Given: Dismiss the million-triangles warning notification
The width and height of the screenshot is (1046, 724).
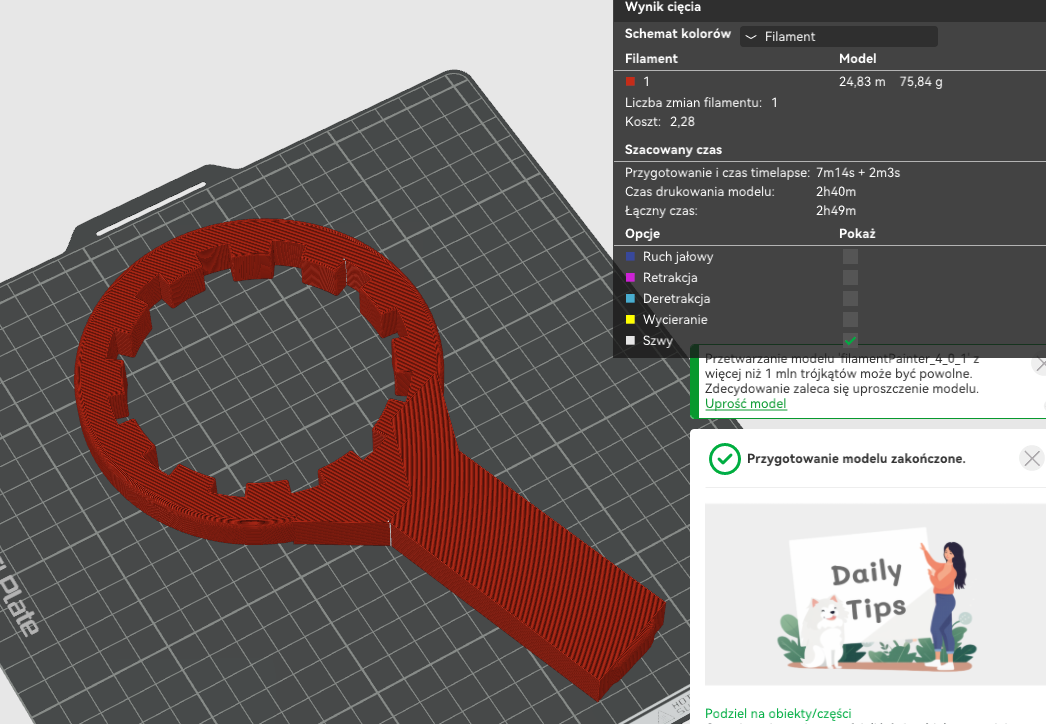Looking at the screenshot, I should [1039, 364].
